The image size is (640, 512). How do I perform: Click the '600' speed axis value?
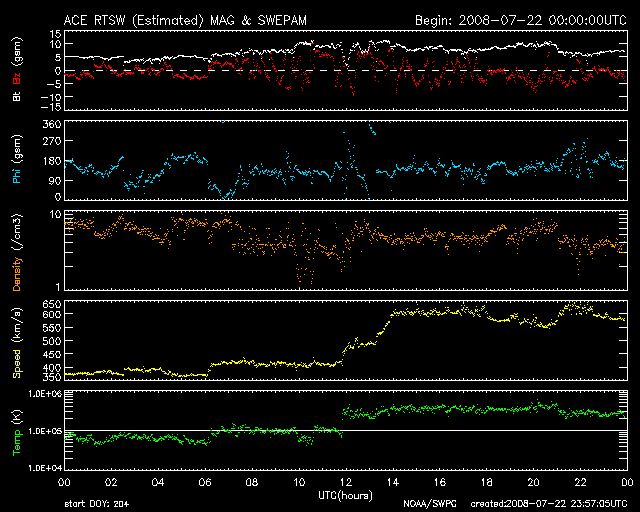pos(52,314)
